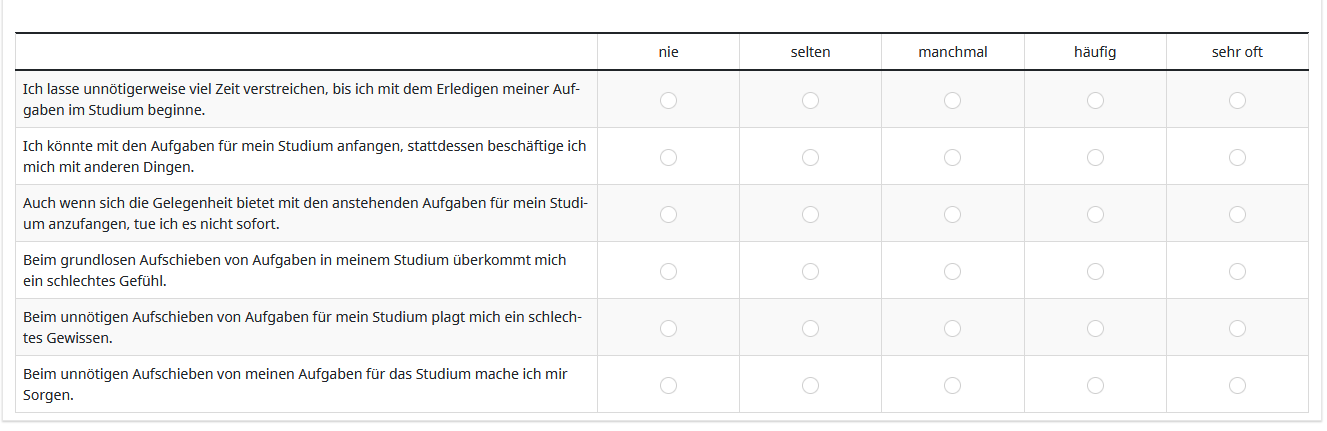Screen dimensions: 1327x431
Task: Select 'nie' for 'mache ich mir Sorgen' row
Action: pos(668,385)
